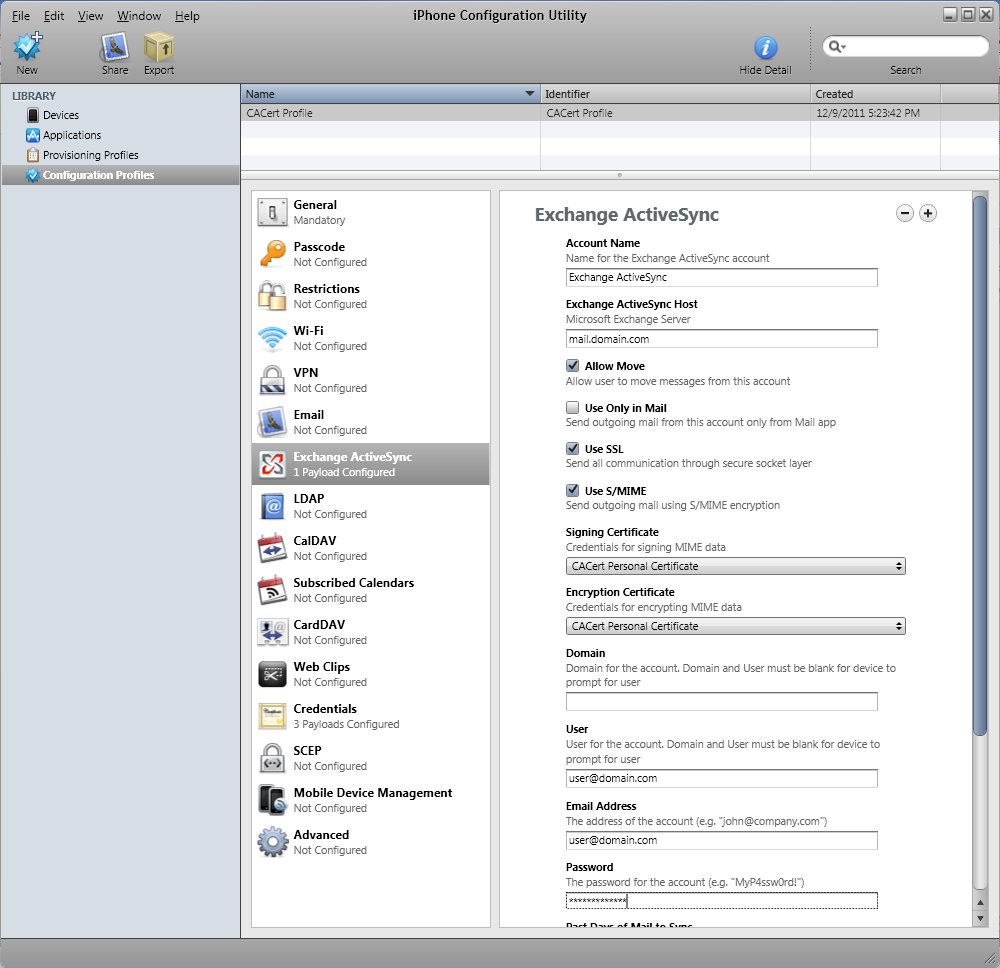Open the Signing Certificate dropdown
The height and width of the screenshot is (968, 1000).
pos(735,566)
